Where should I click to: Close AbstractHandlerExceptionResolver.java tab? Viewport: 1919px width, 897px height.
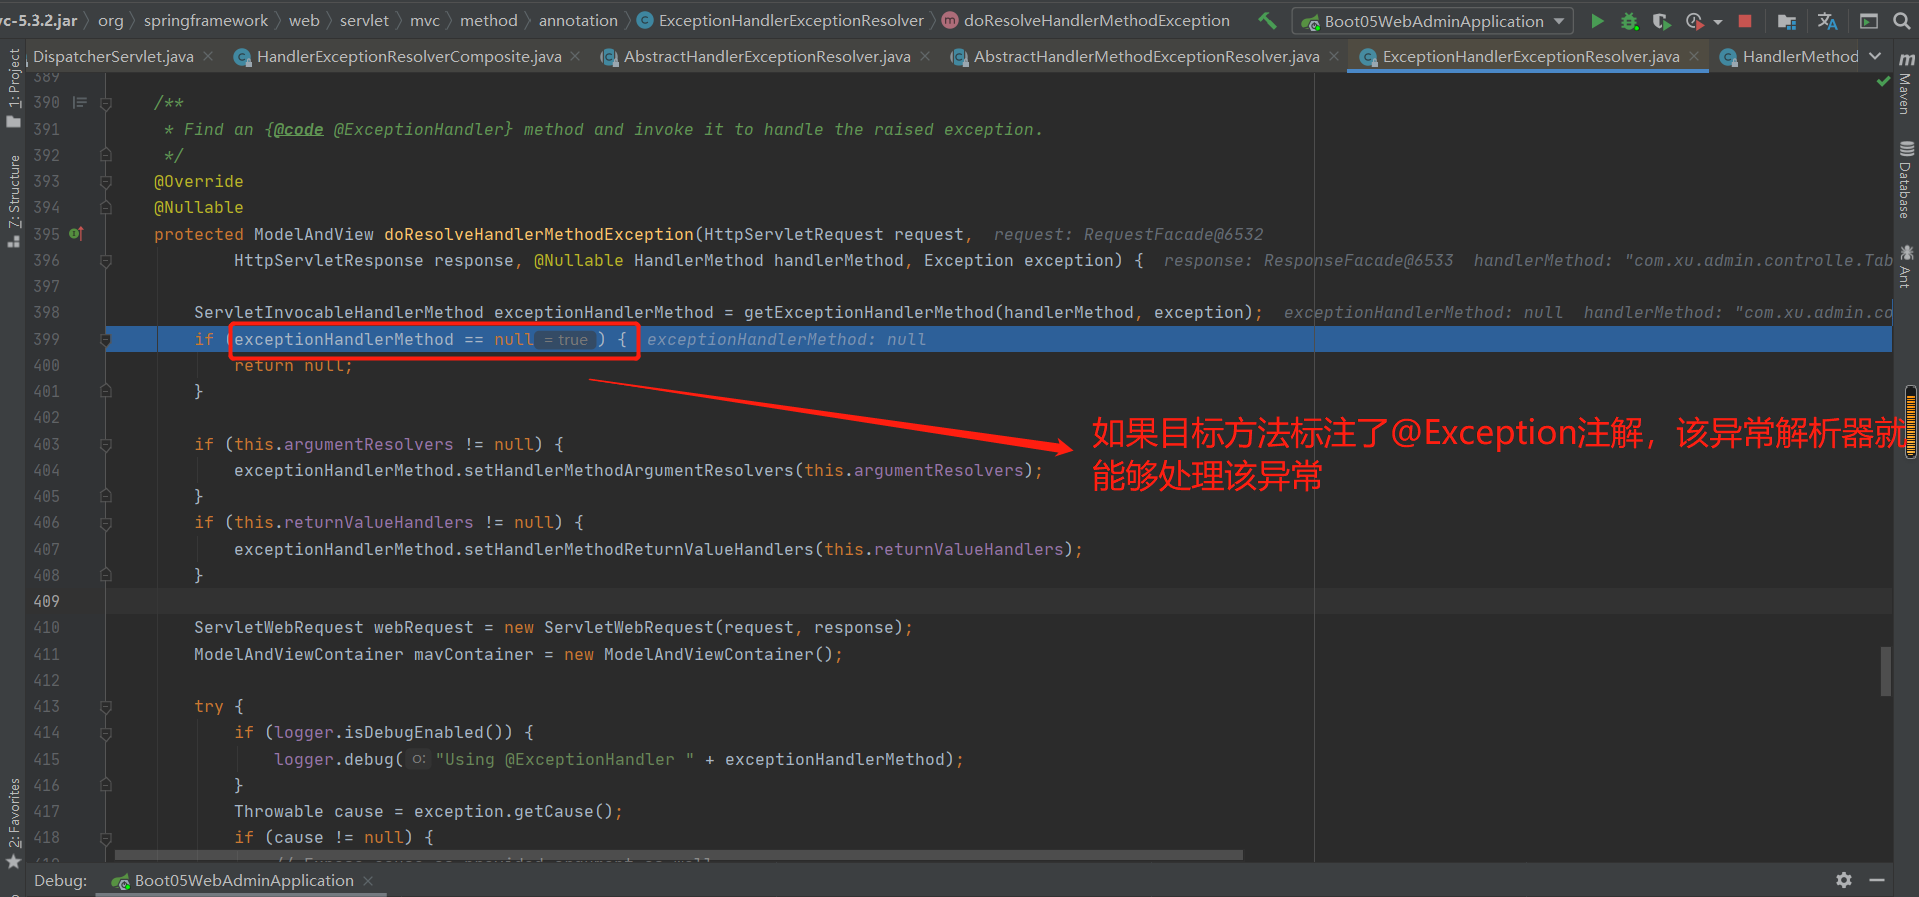point(925,56)
